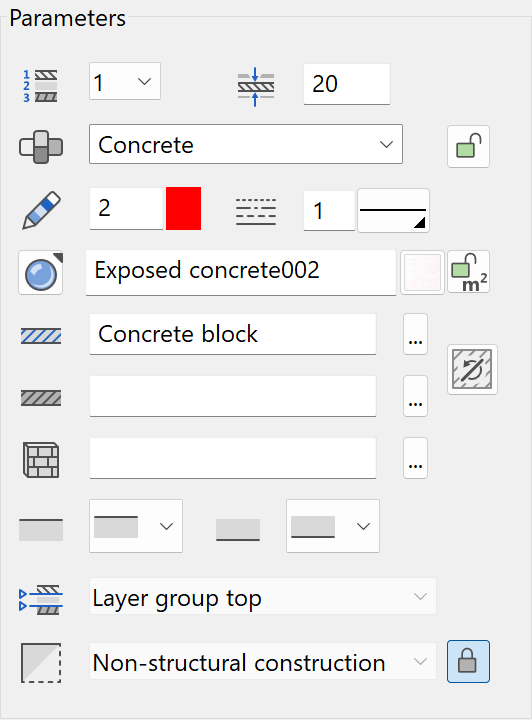Click the hatching rotate reset button

click(472, 369)
